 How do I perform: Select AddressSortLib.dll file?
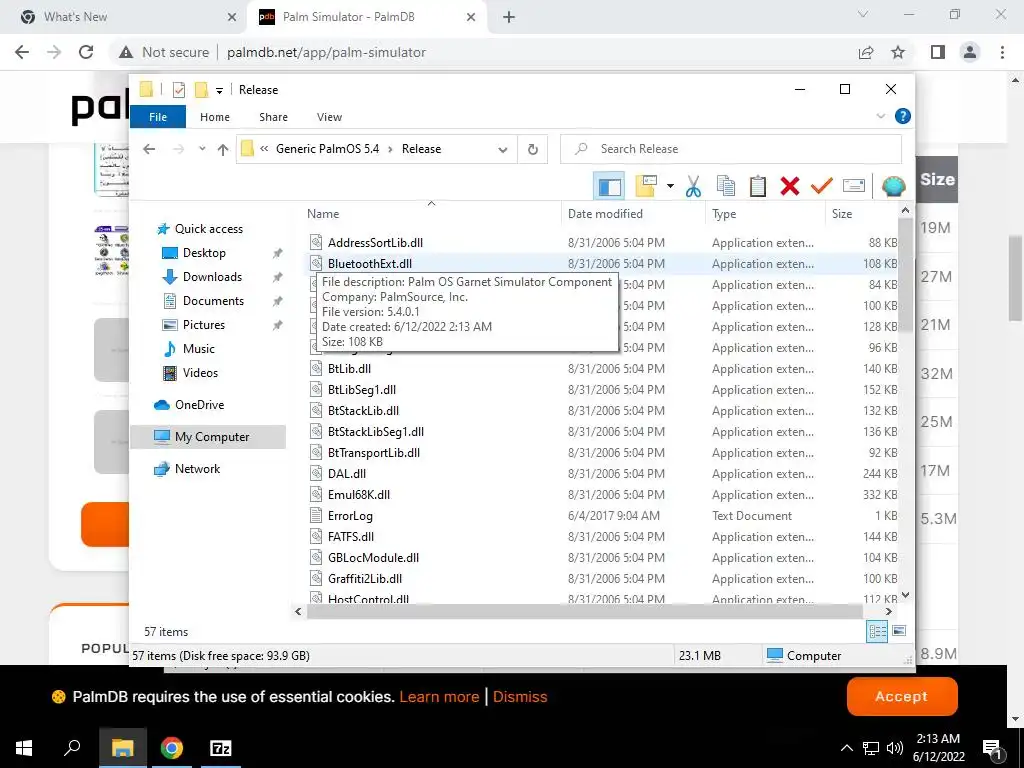click(x=375, y=243)
